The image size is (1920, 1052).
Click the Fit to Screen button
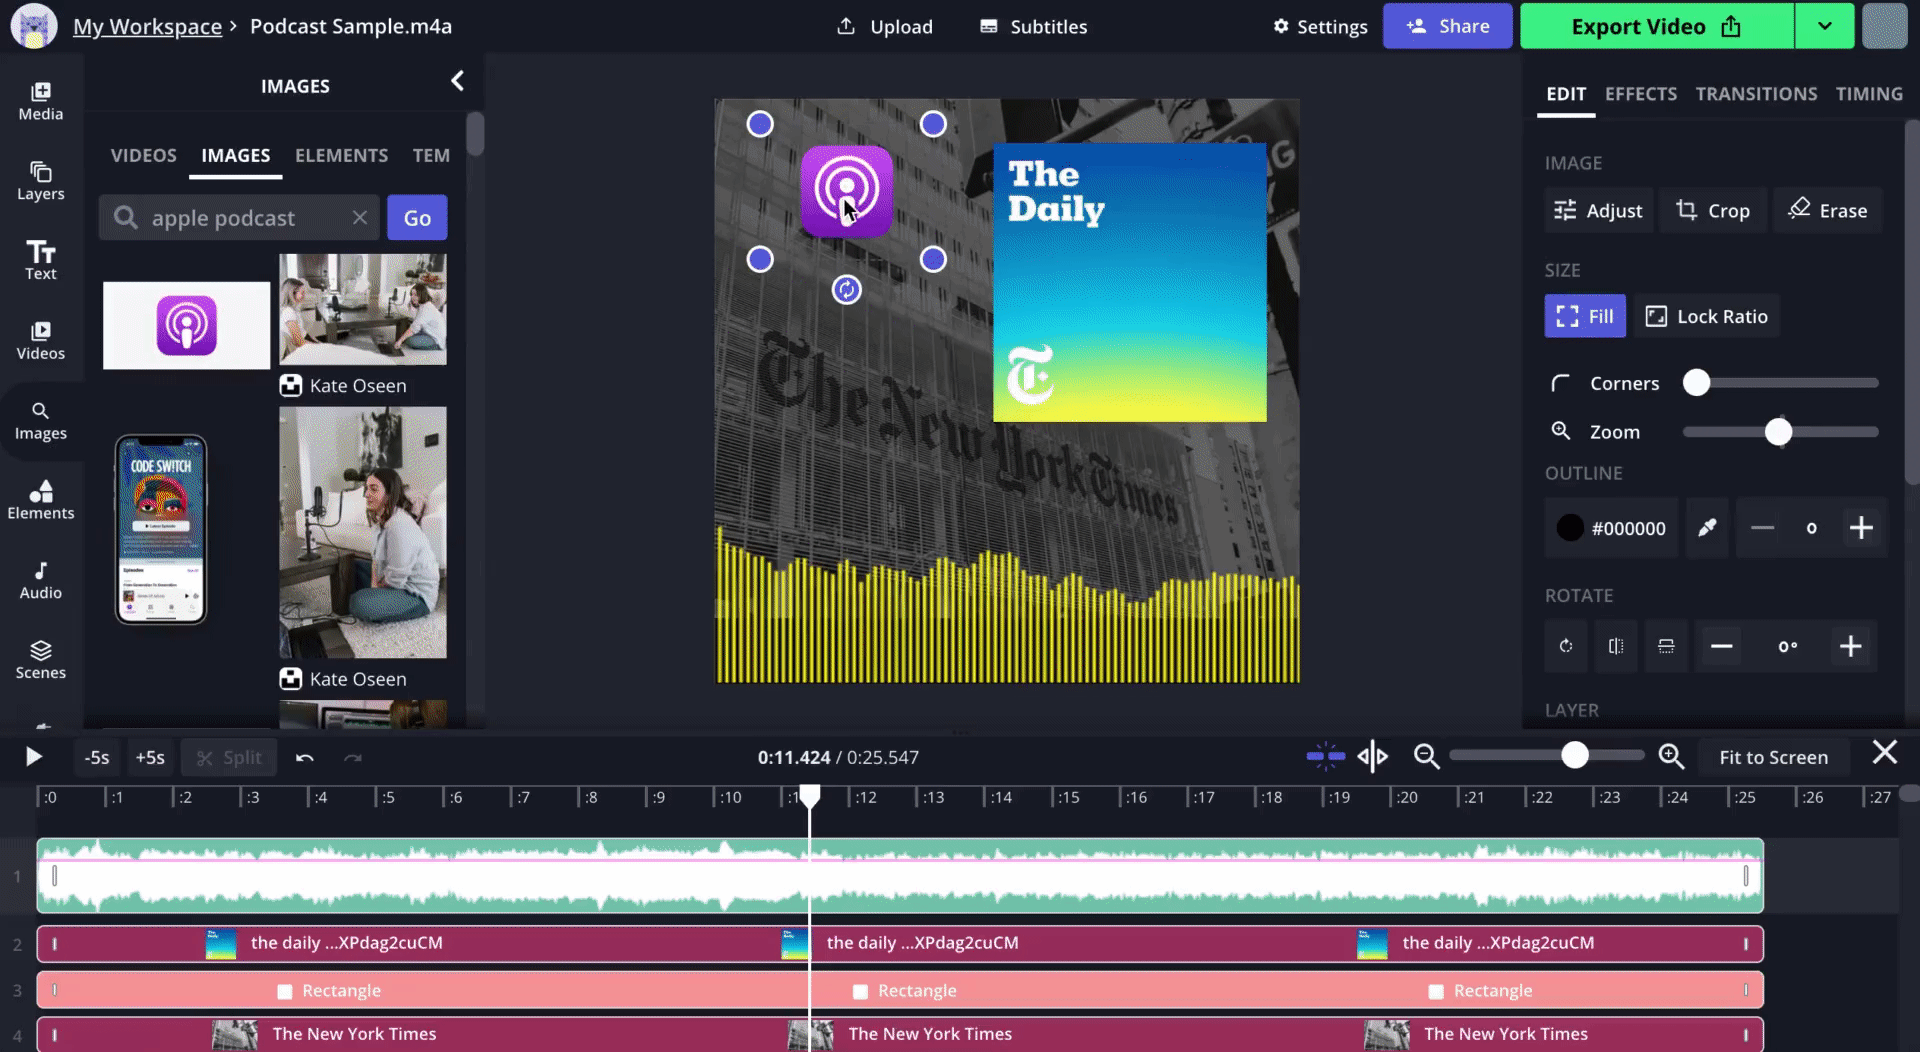[1773, 757]
